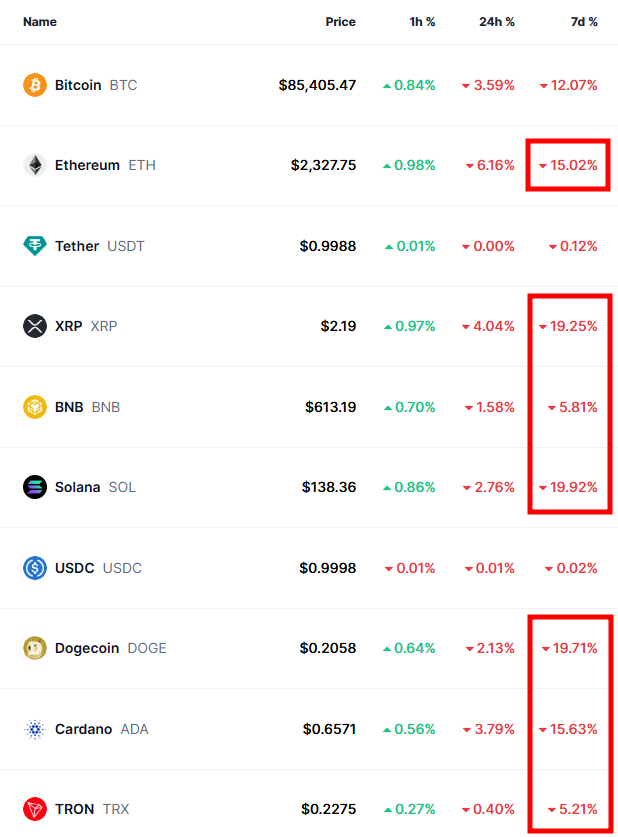Click the Cardano logo icon
The height and width of the screenshot is (837, 618).
pyautogui.click(x=35, y=729)
